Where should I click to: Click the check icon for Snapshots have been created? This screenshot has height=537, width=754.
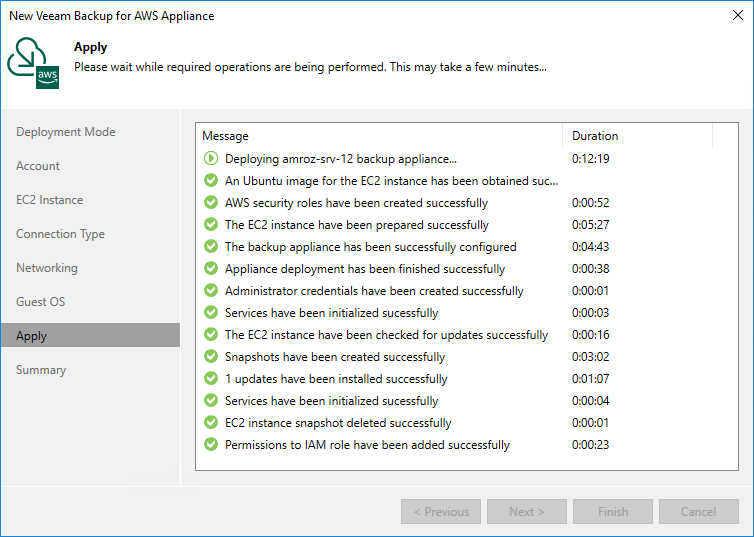tap(211, 356)
